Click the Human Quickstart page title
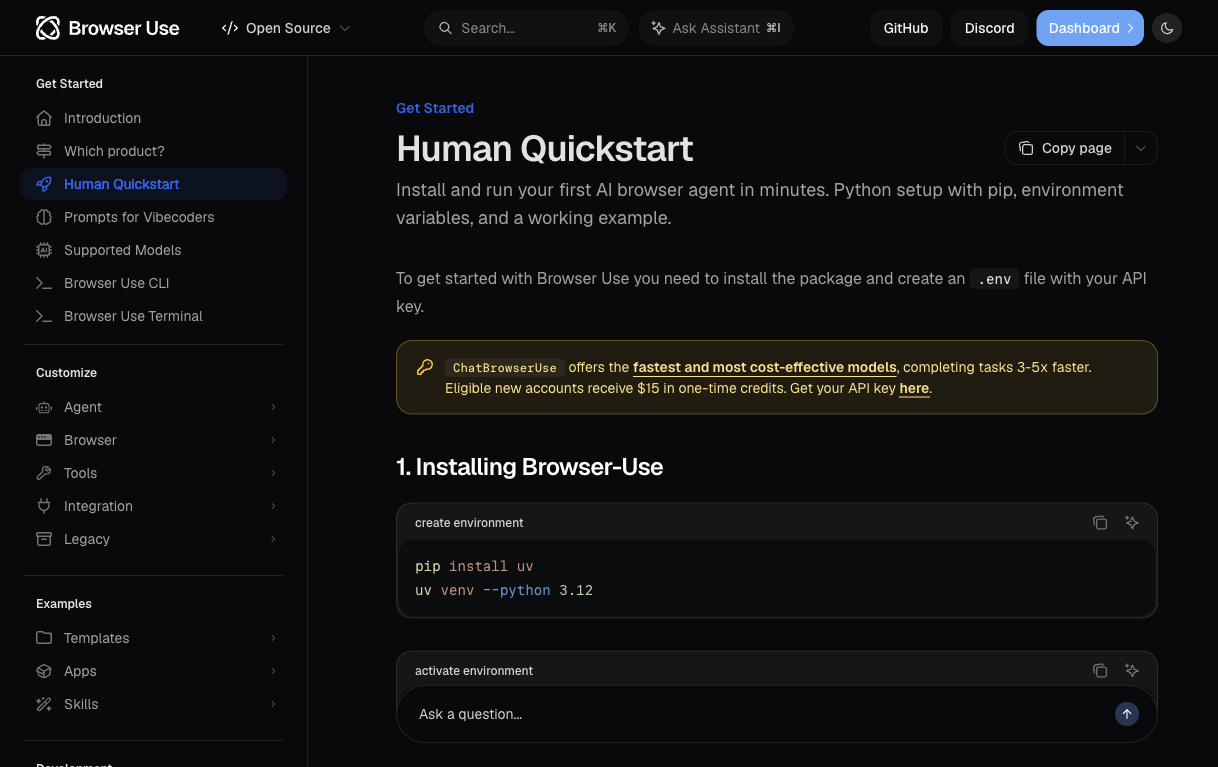This screenshot has height=767, width=1218. click(545, 148)
